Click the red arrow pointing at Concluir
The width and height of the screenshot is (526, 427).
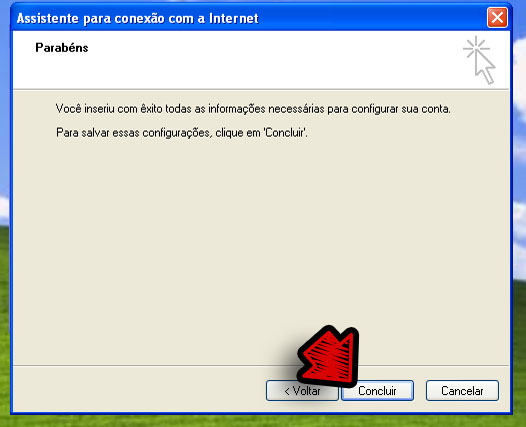pos(328,355)
